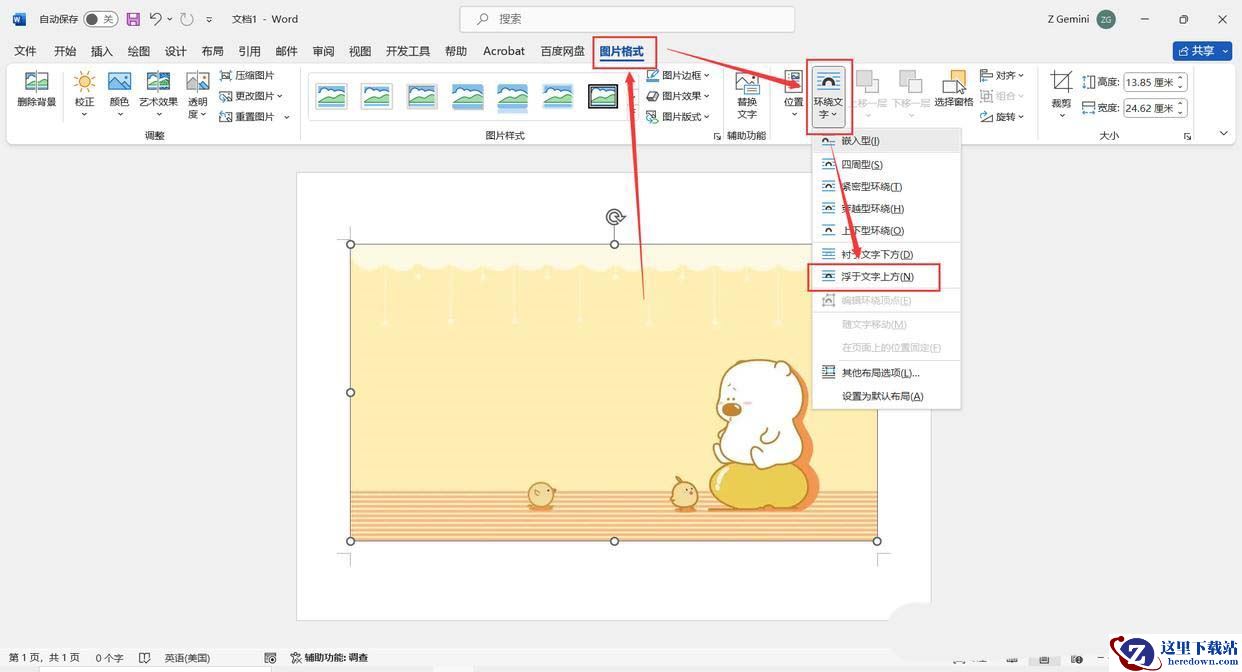Viewport: 1242px width, 672px height.
Task: Click the ZG account avatar
Action: [1106, 19]
